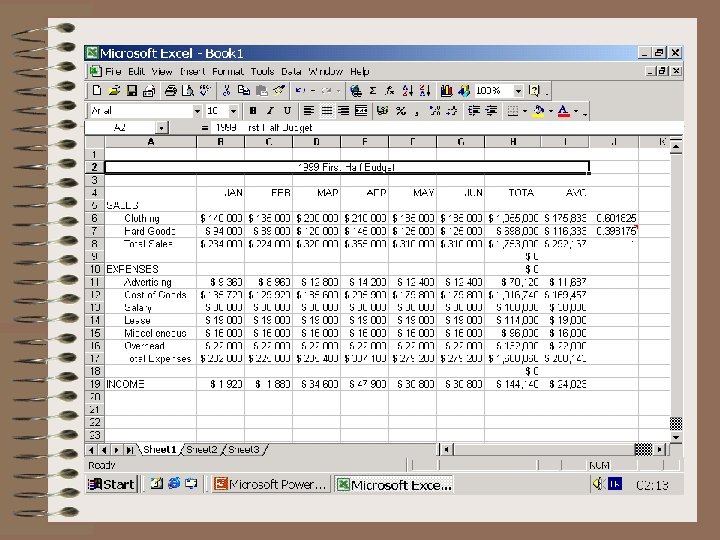Toggle Align Left
The image size is (720, 540).
point(309,111)
